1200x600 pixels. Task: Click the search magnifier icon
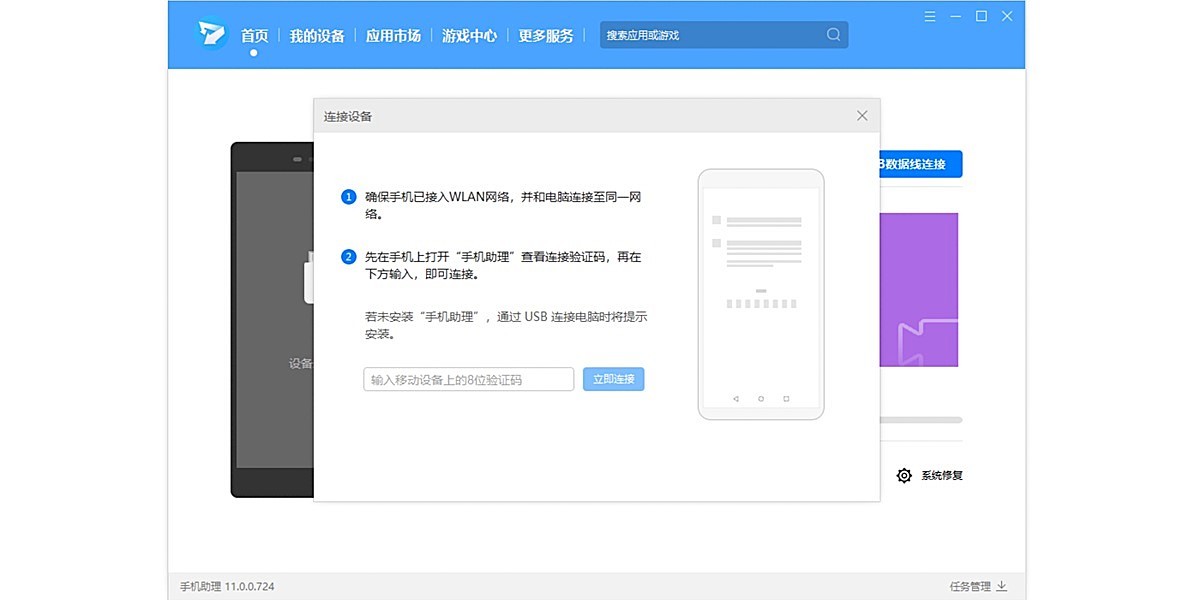pos(833,34)
